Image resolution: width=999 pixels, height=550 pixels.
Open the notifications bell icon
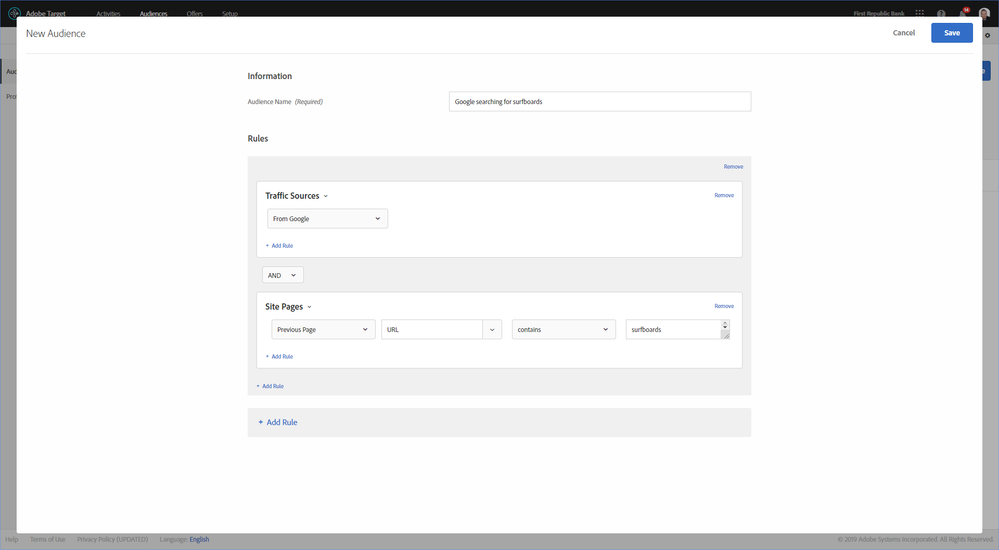pyautogui.click(x=963, y=14)
